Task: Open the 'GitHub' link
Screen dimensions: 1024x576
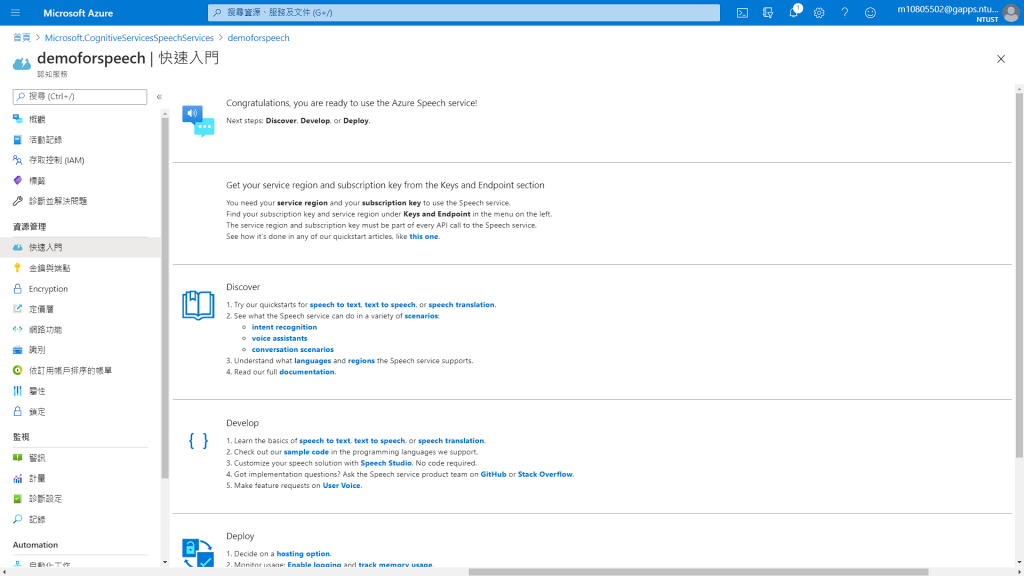Action: [493, 474]
